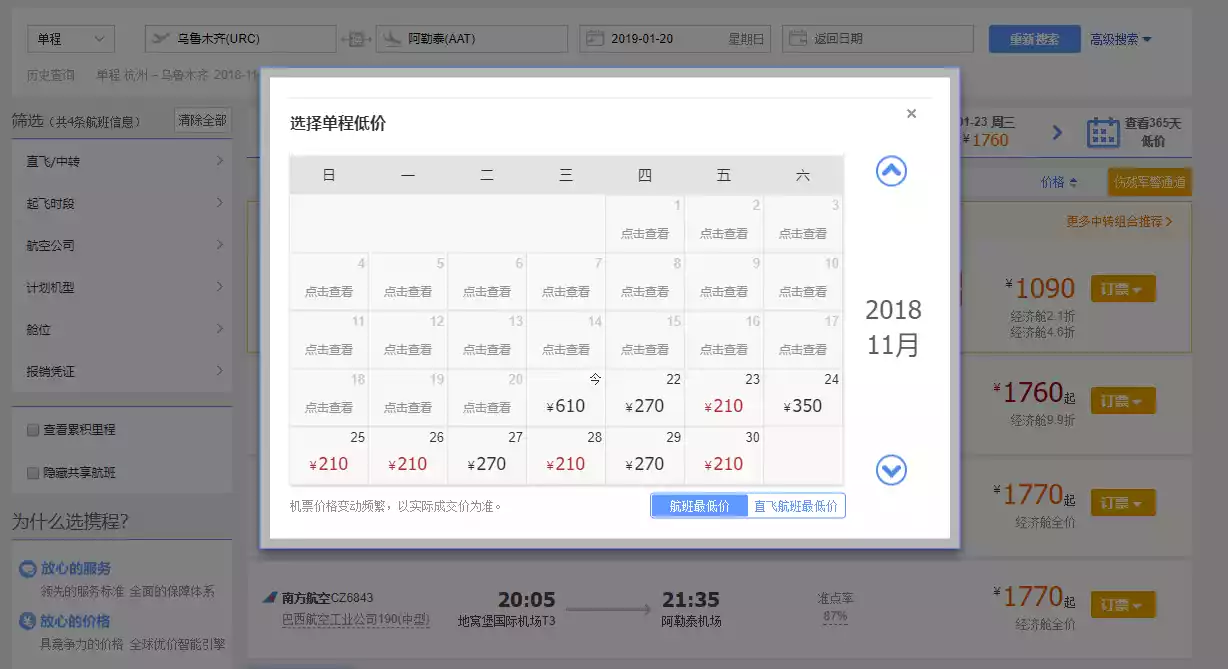Open the 高级搜索 dropdown

click(x=1120, y=39)
